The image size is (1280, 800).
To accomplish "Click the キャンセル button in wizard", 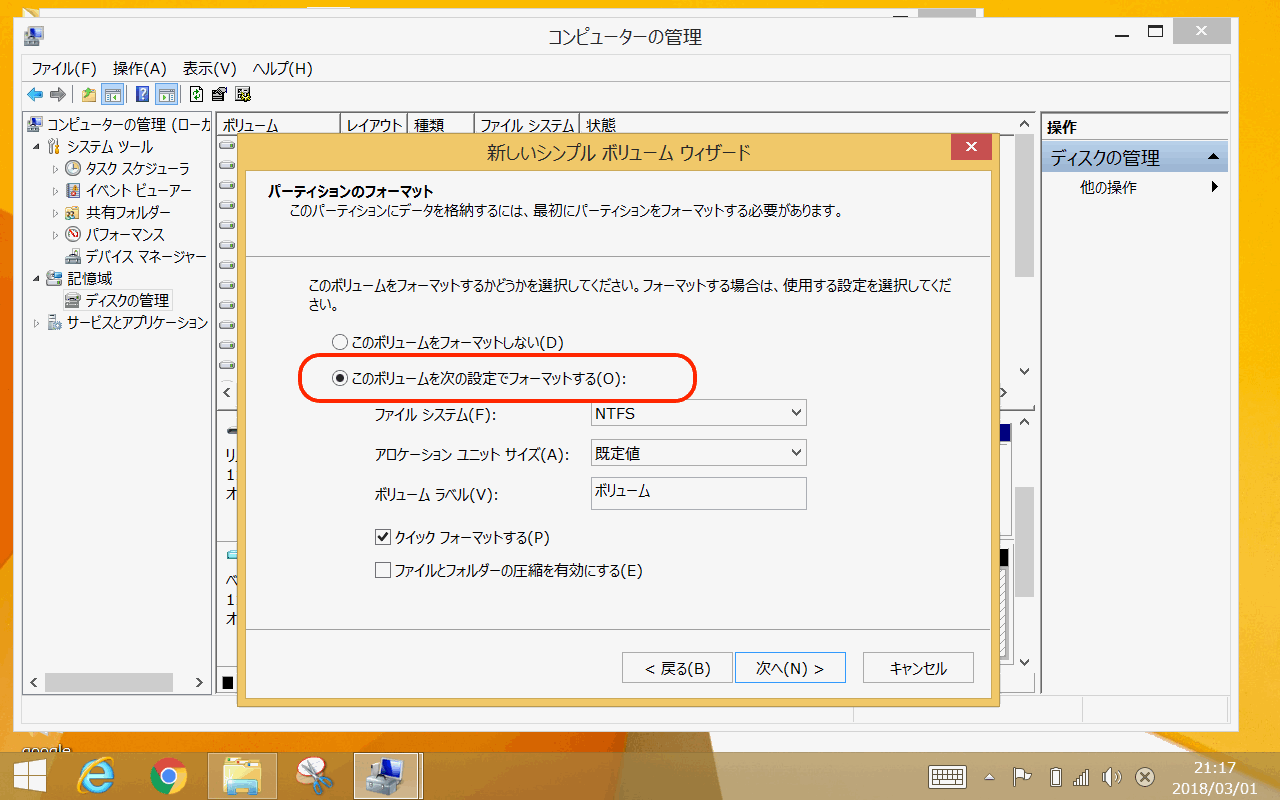I will pyautogui.click(x=917, y=668).
